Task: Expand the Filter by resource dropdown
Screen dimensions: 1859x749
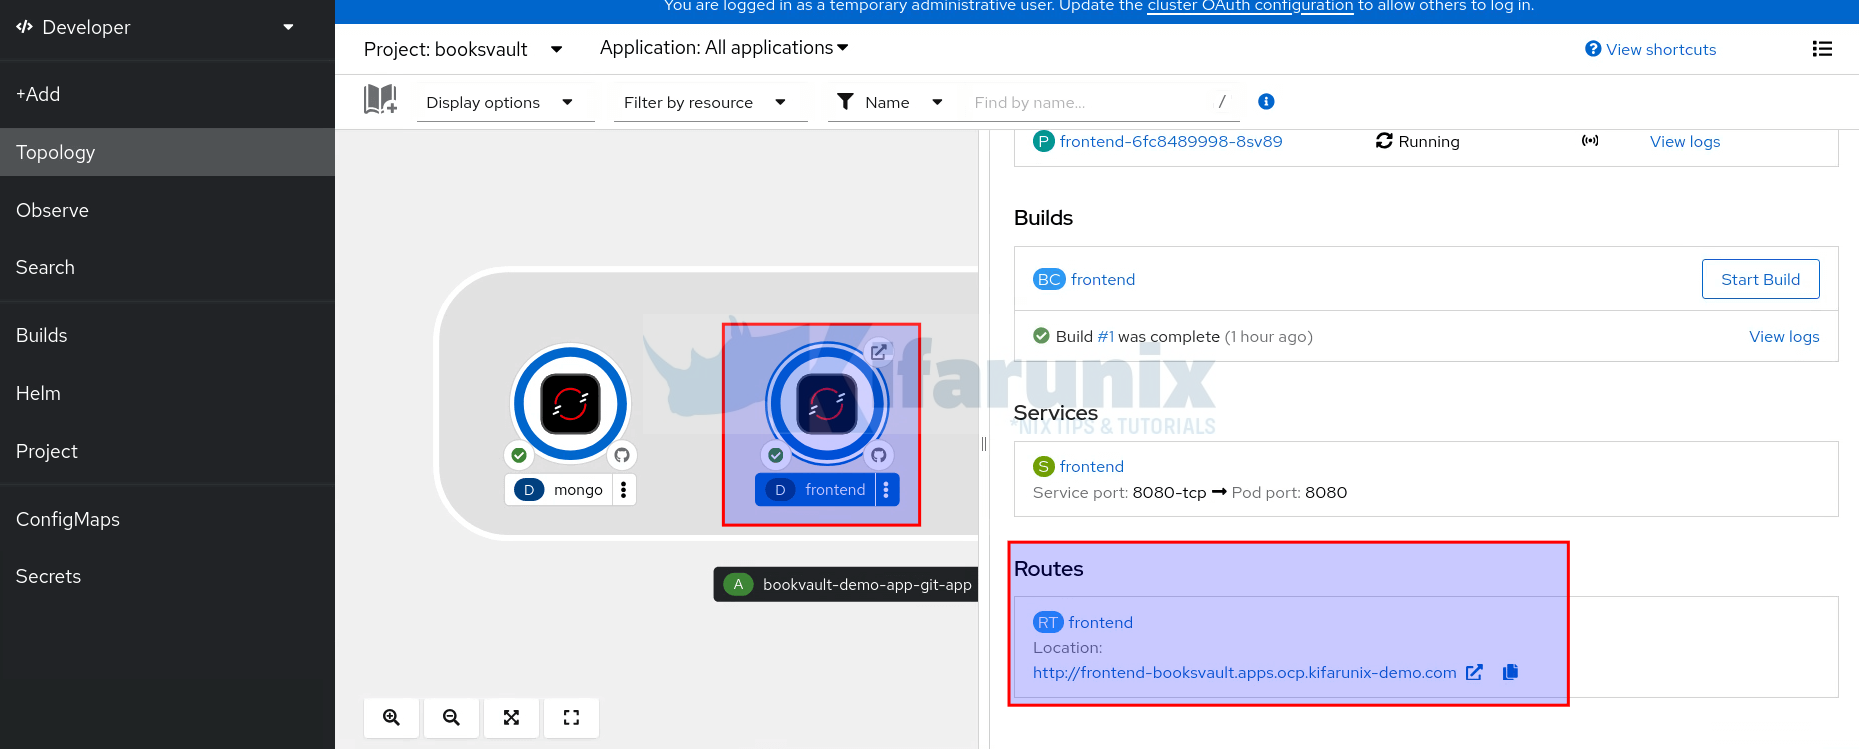Action: tap(704, 102)
